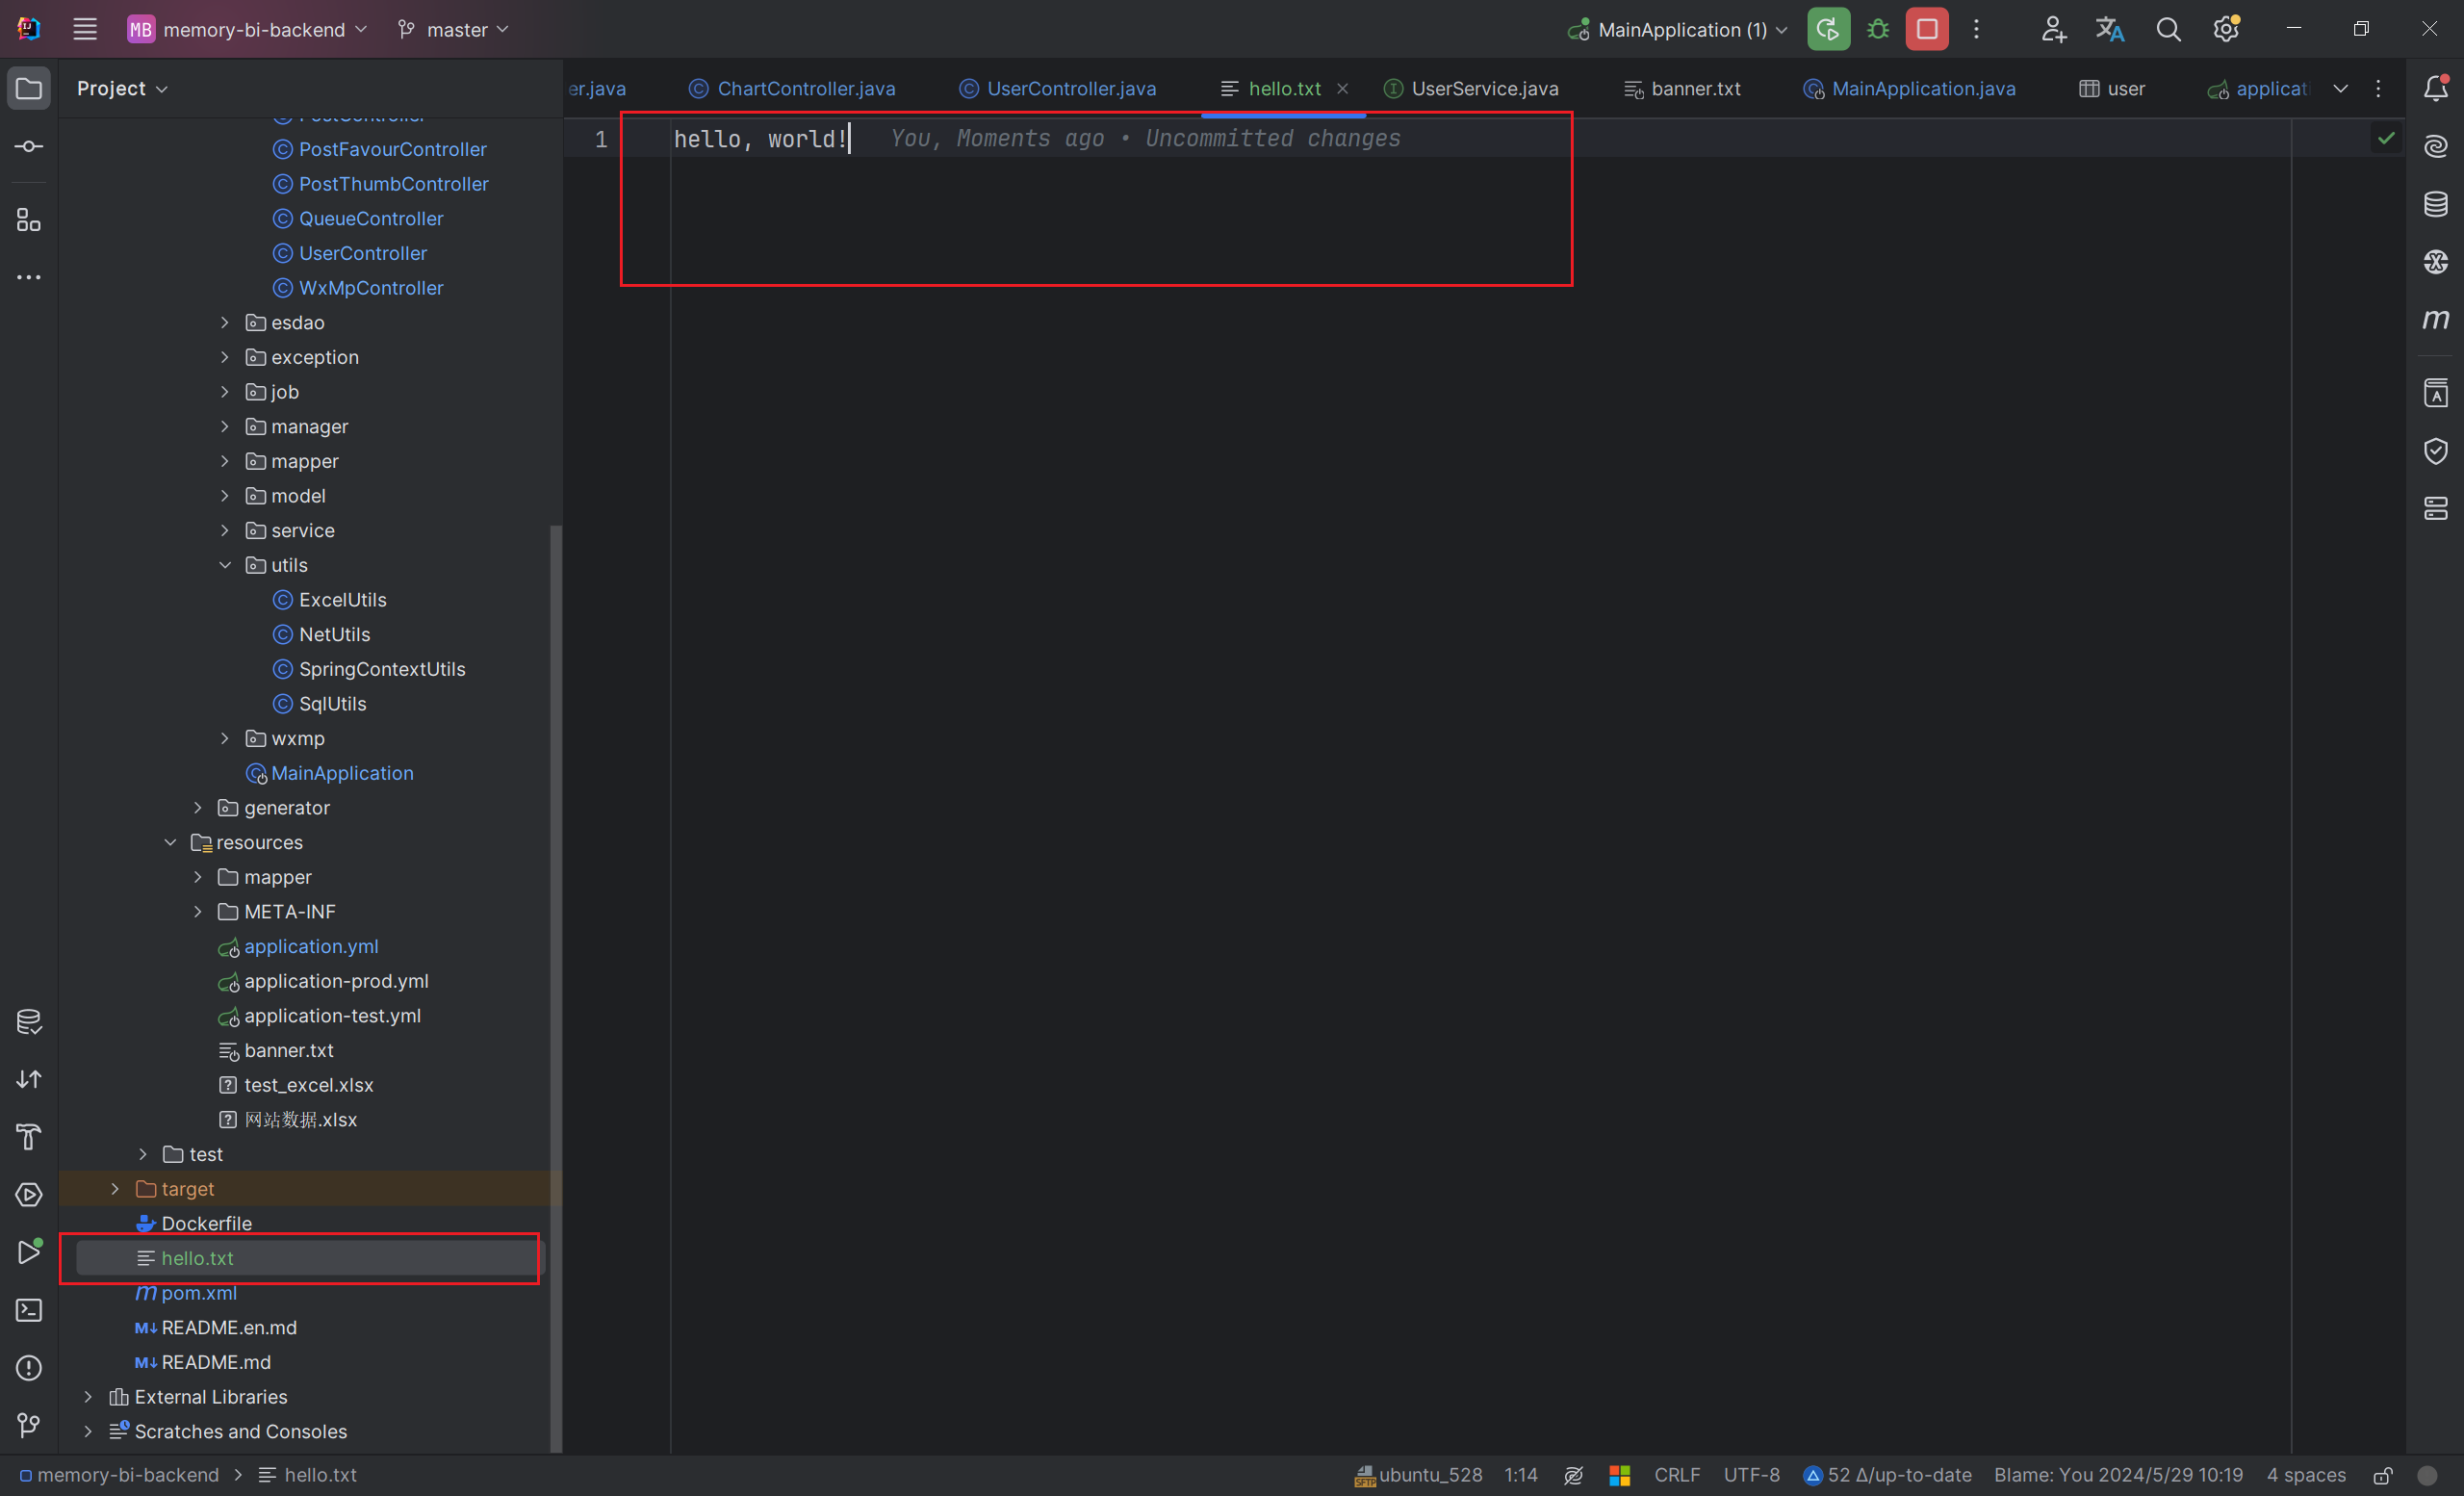The height and width of the screenshot is (1496, 2464).
Task: Change CRLF line separator in status bar
Action: pyautogui.click(x=1677, y=1475)
